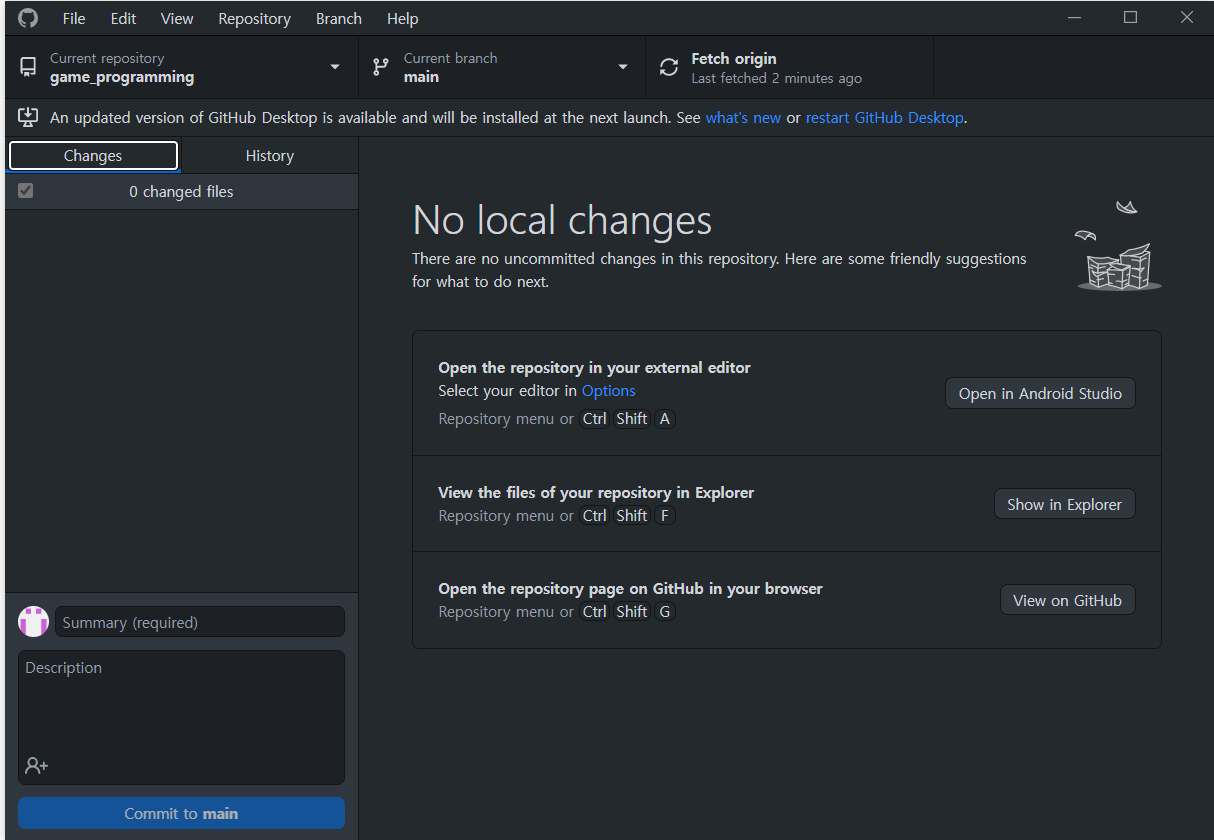
Task: Open the Branch menu
Action: 339,18
